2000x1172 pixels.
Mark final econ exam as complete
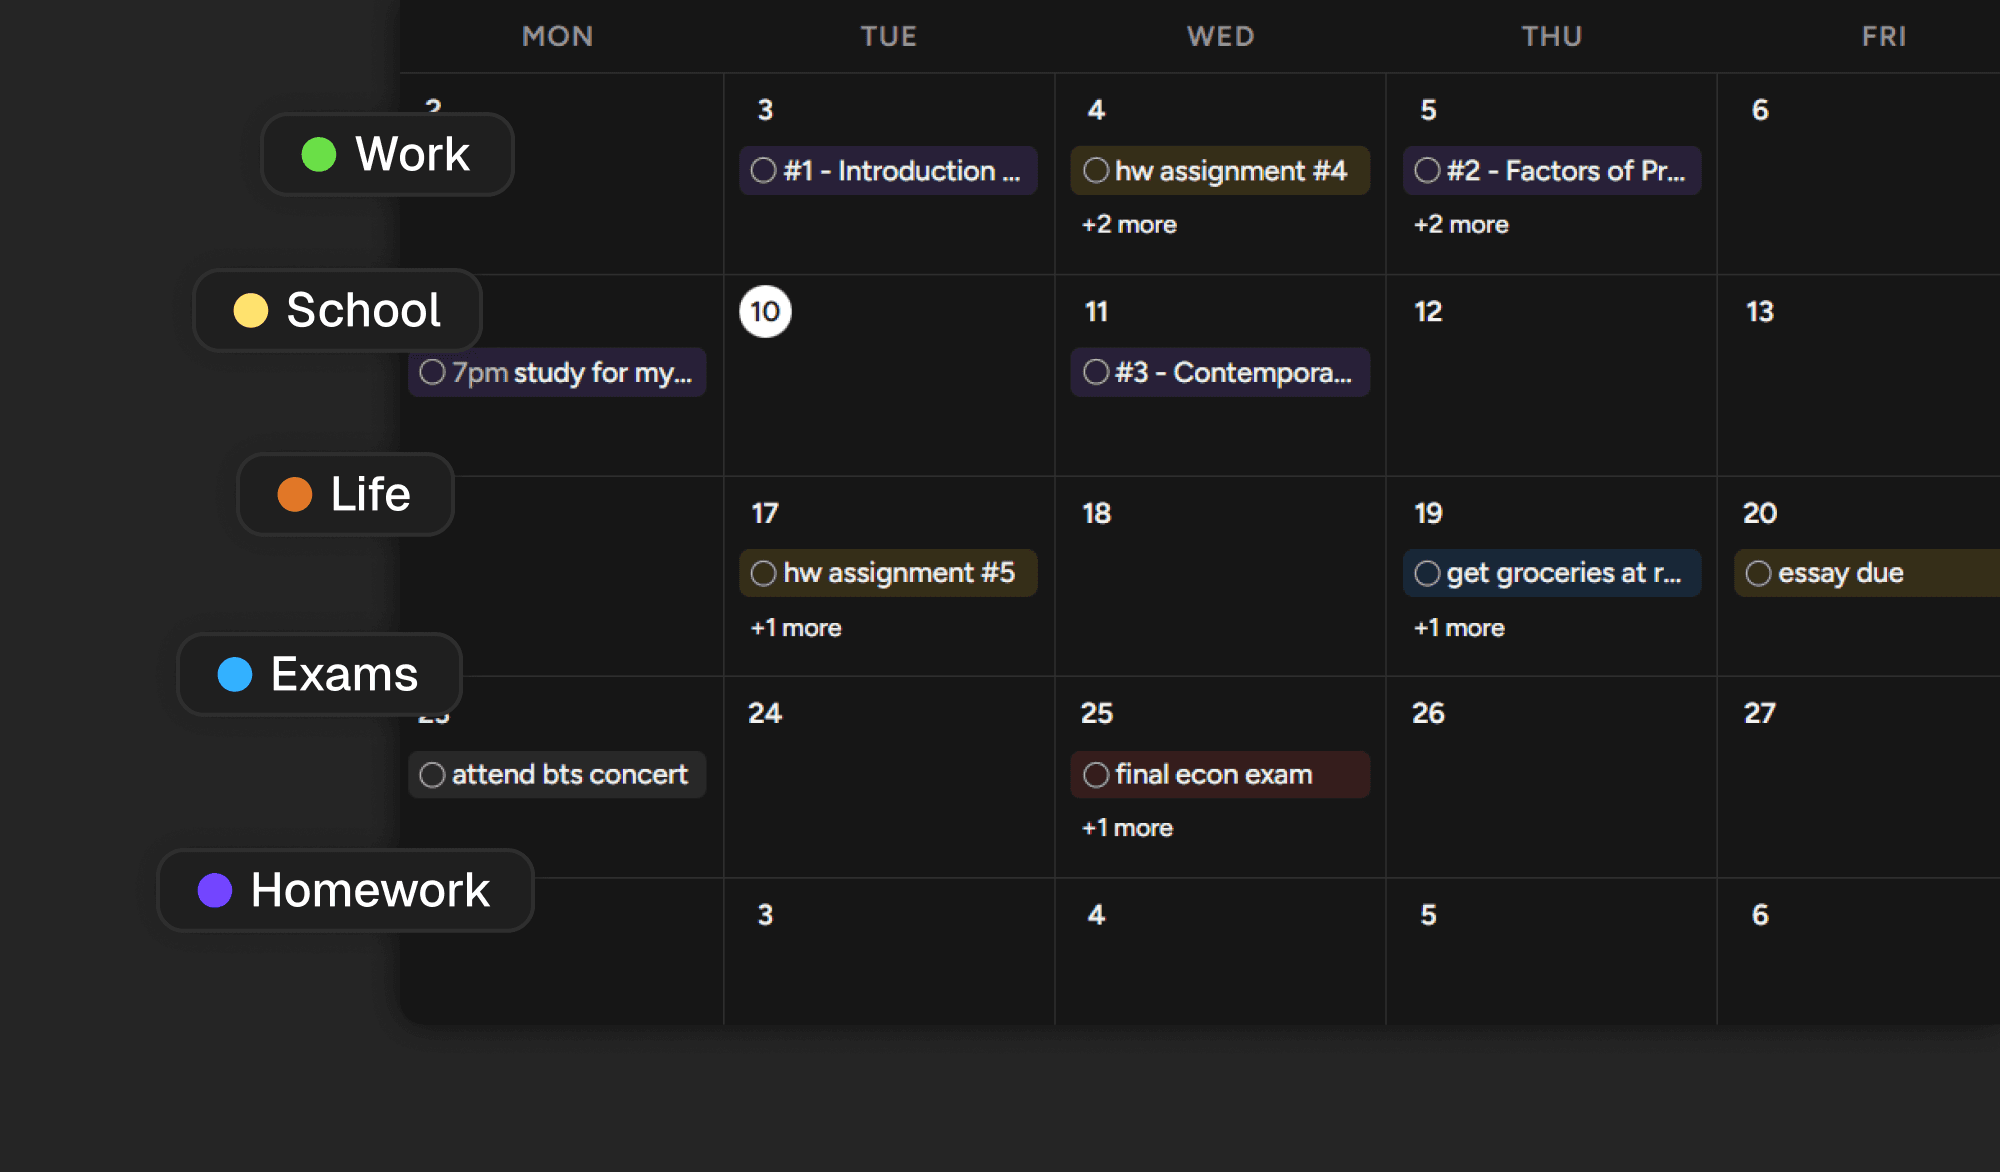pos(1096,775)
